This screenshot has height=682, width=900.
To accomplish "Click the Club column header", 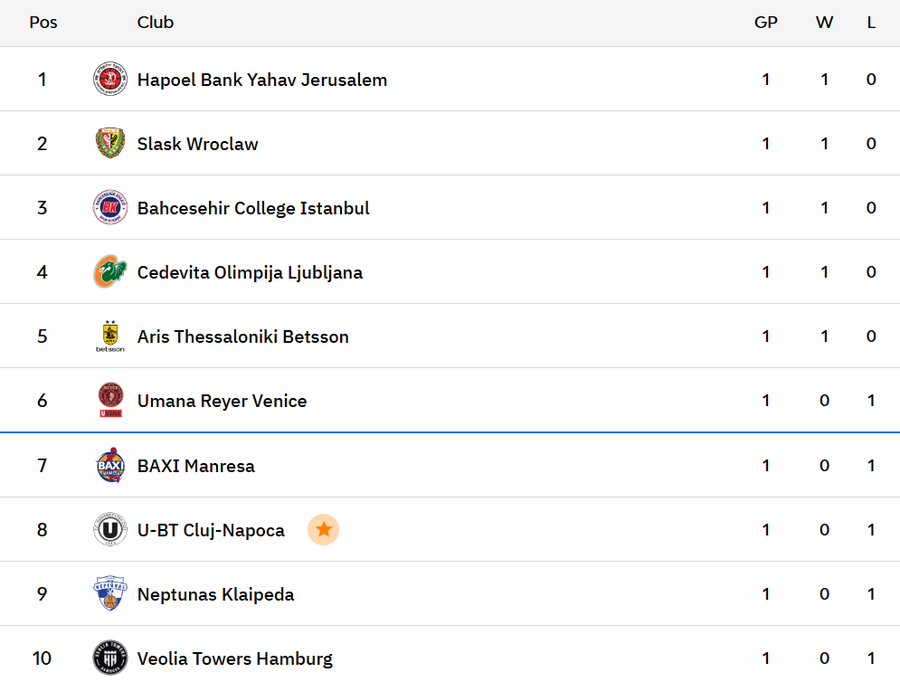I will [x=155, y=22].
